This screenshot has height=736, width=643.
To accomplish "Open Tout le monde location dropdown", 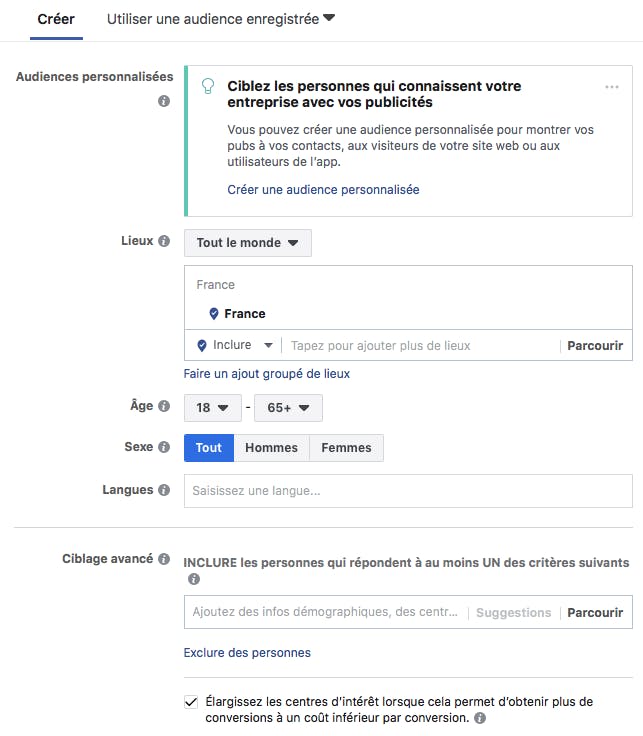I will click(x=247, y=243).
